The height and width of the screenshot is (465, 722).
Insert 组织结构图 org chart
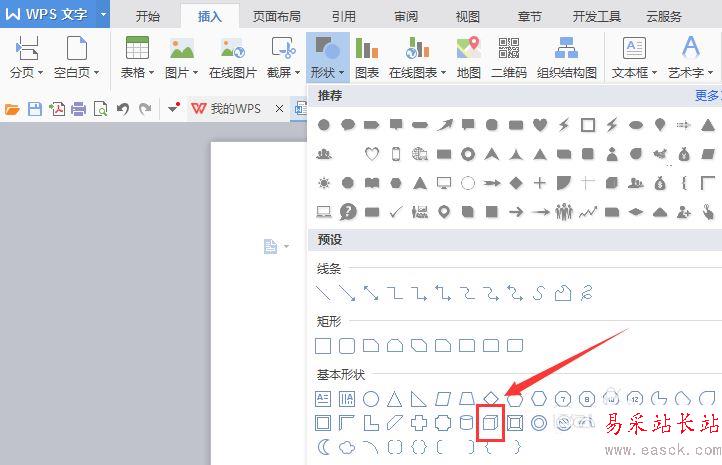pyautogui.click(x=567, y=58)
